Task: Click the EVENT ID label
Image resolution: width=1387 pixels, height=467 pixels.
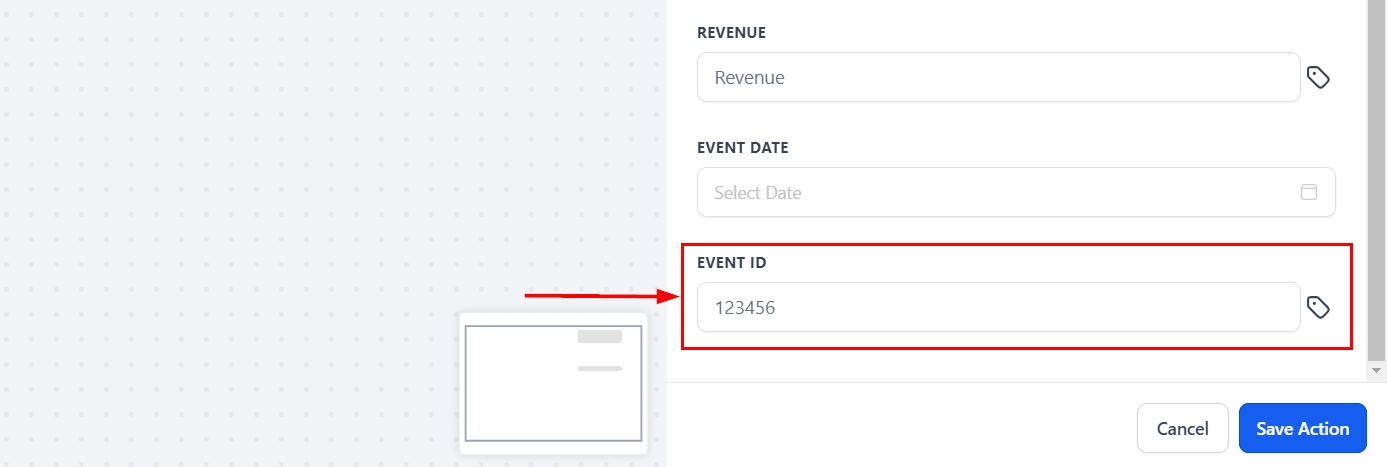Action: coord(730,263)
